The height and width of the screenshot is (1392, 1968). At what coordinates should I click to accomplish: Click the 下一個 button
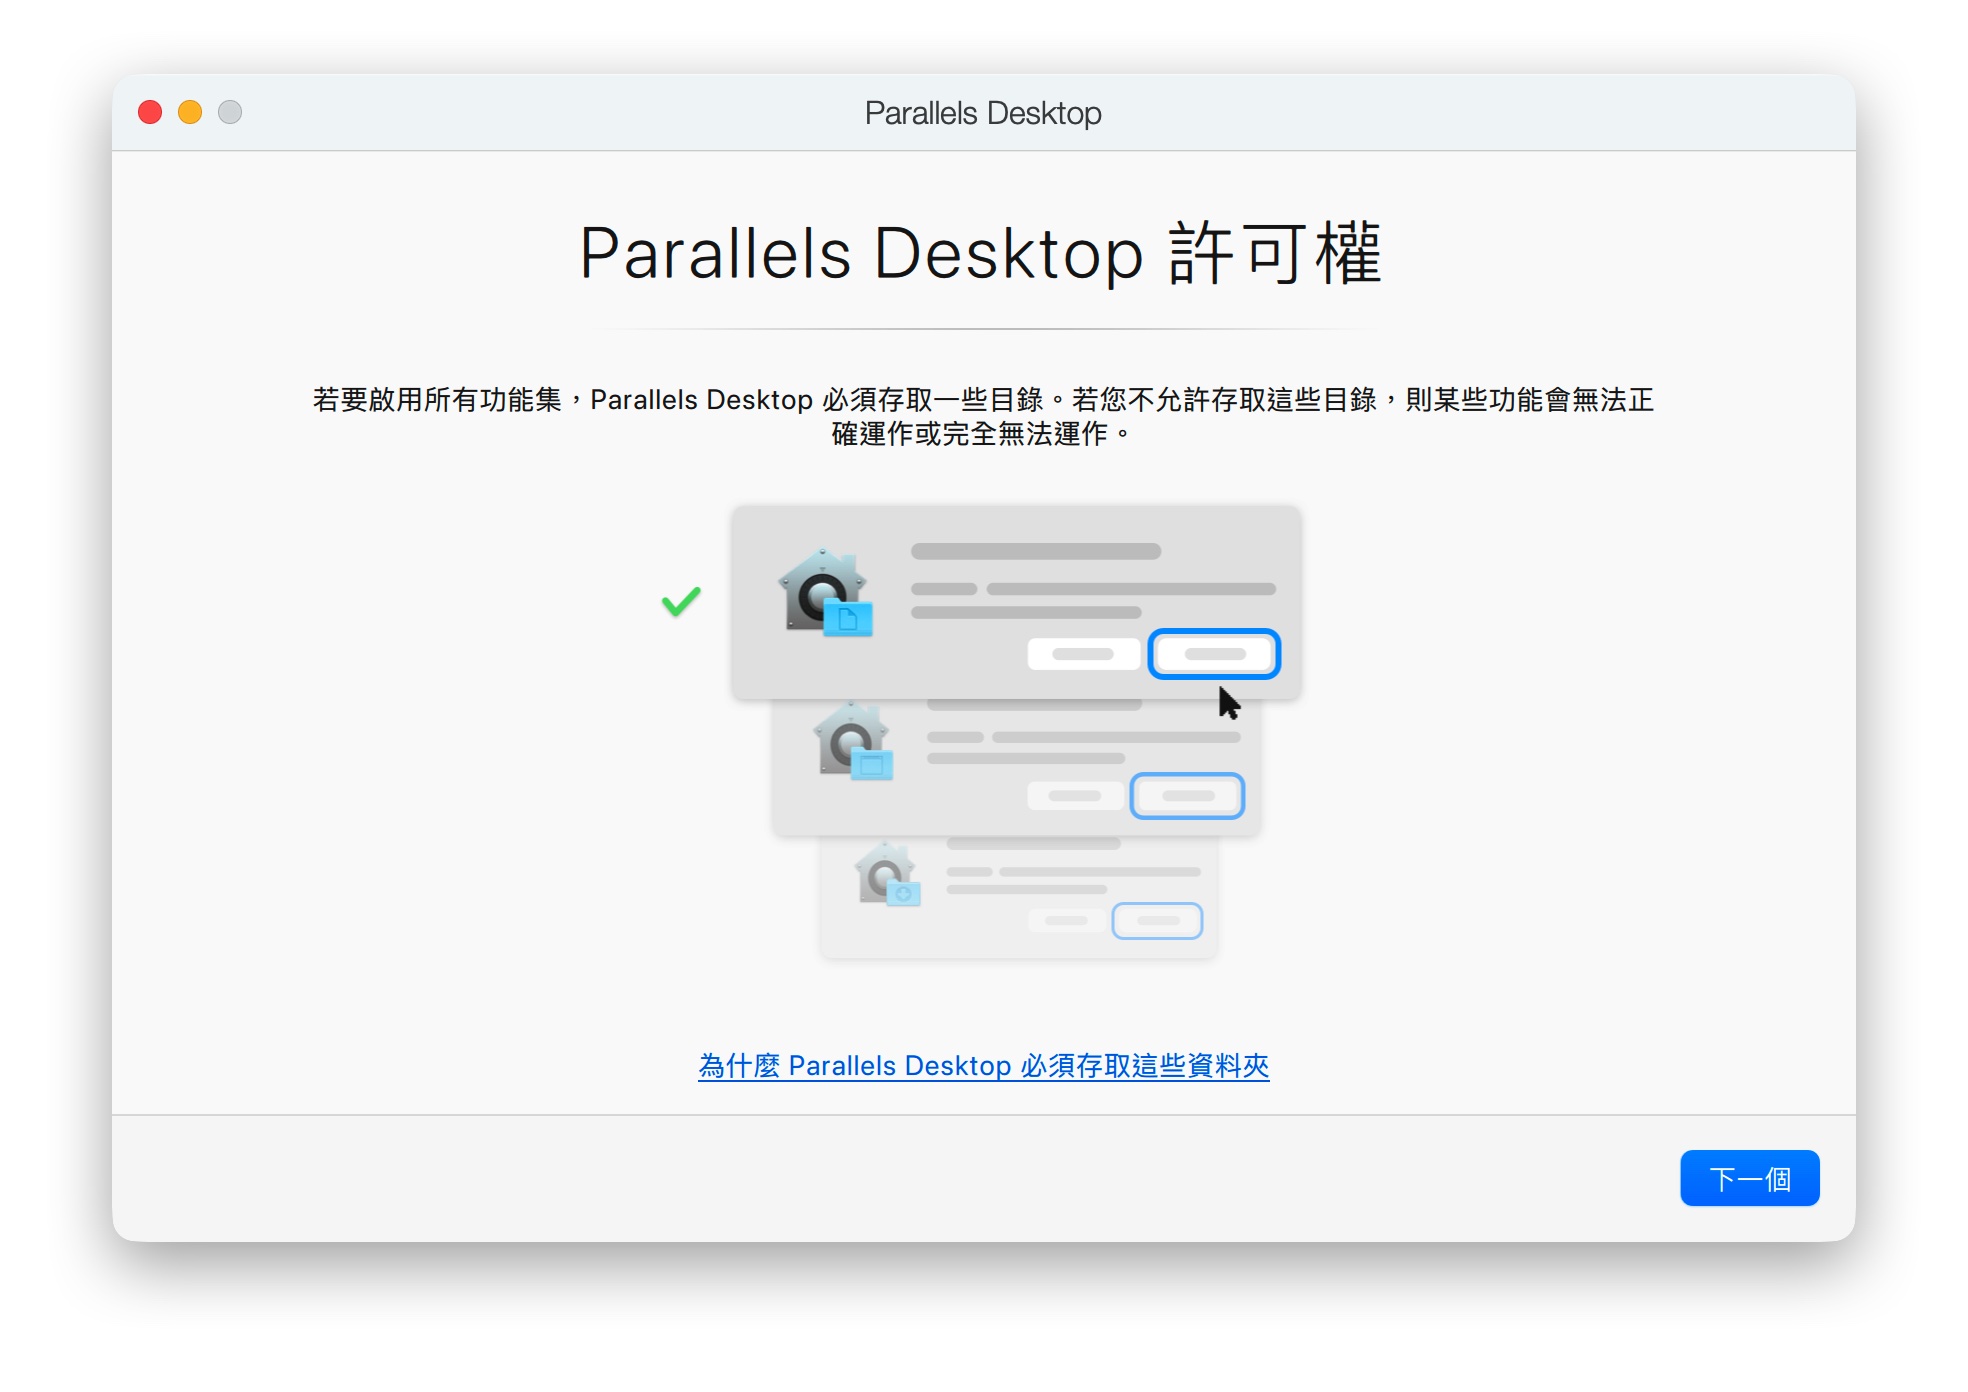tap(1748, 1178)
